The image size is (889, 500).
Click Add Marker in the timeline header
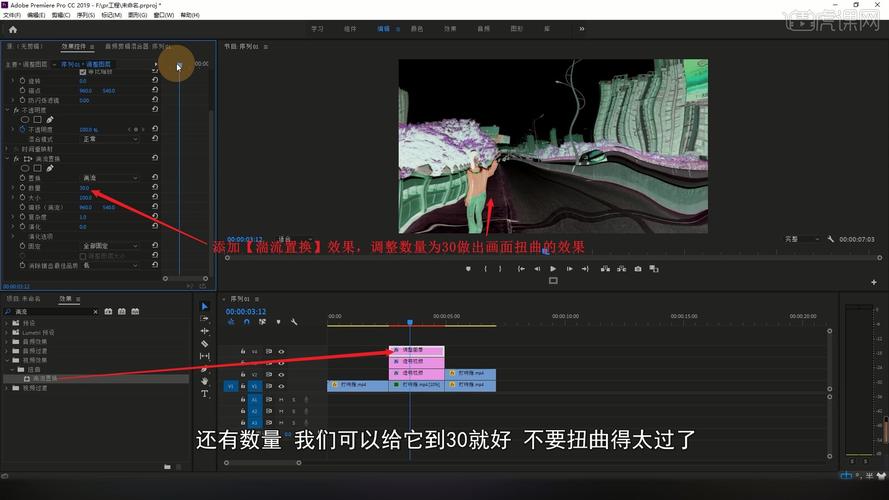point(278,322)
